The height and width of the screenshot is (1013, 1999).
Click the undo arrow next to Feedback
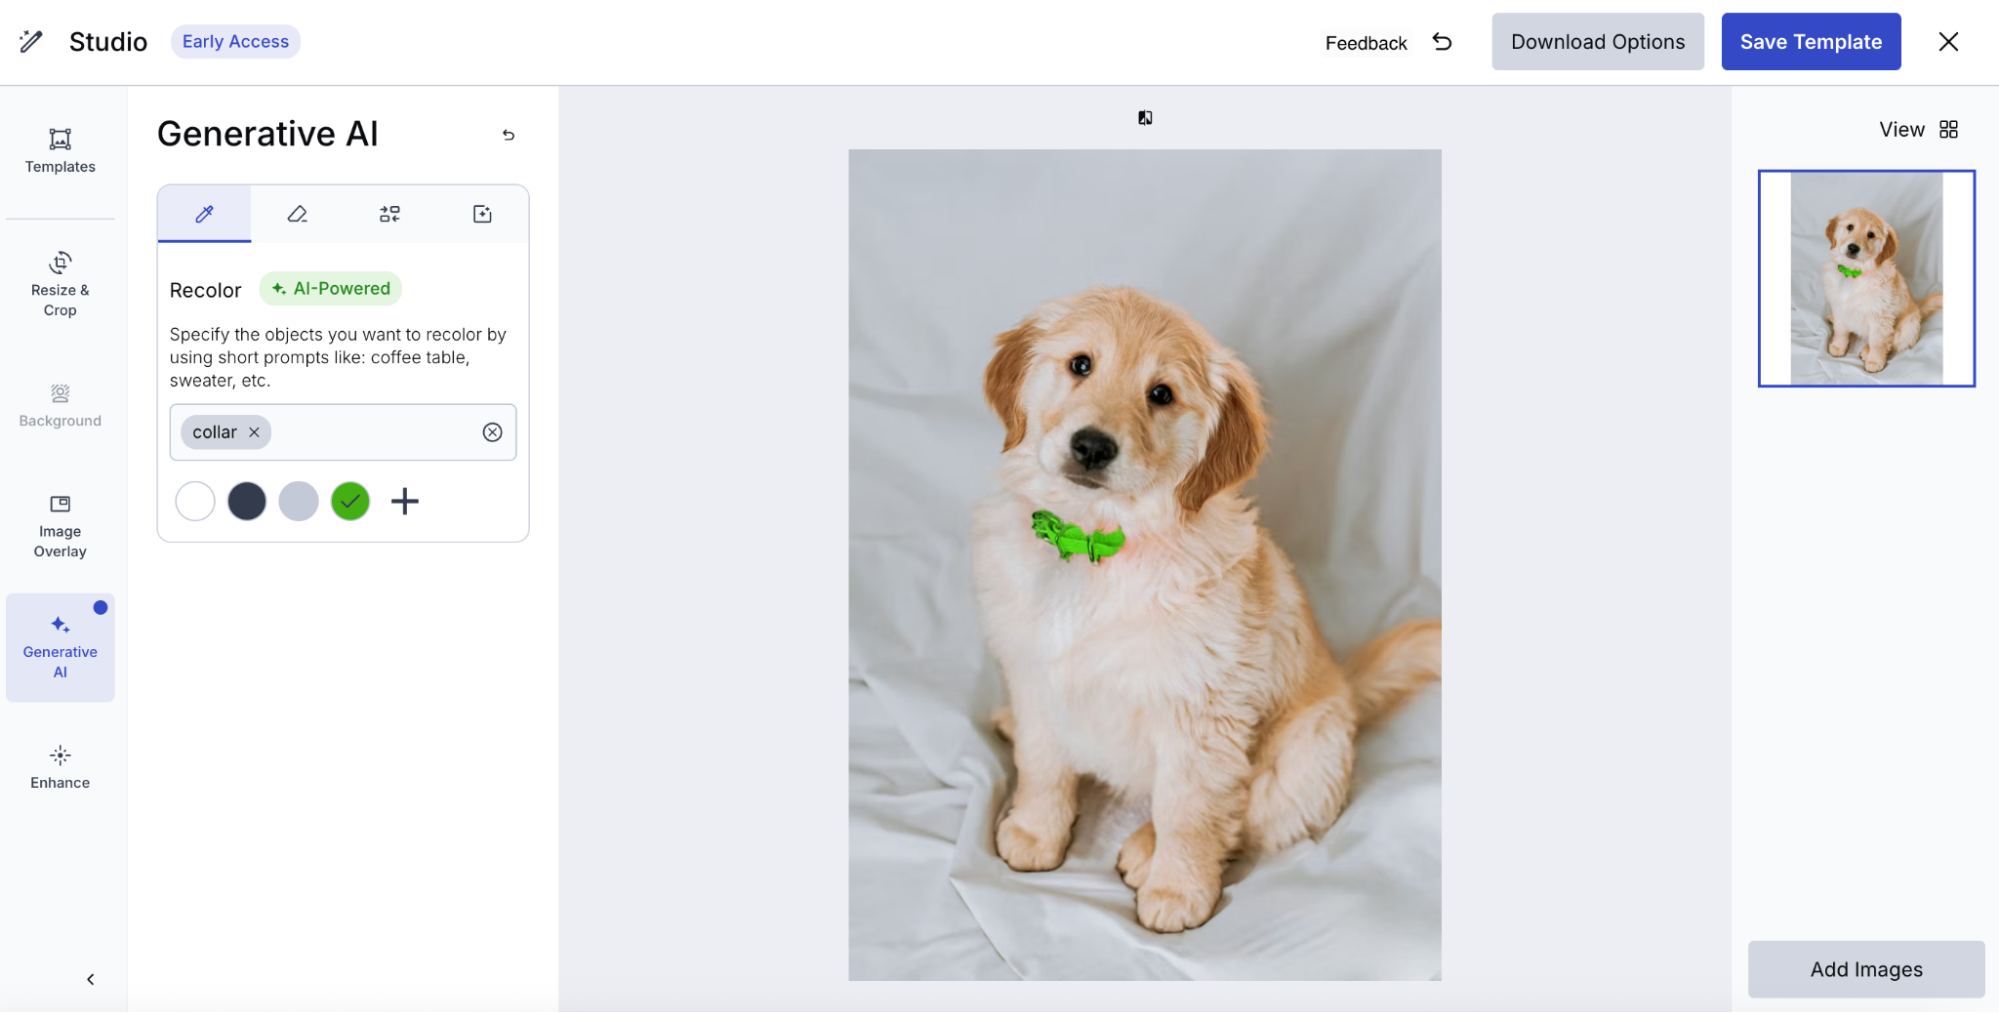pyautogui.click(x=1441, y=42)
